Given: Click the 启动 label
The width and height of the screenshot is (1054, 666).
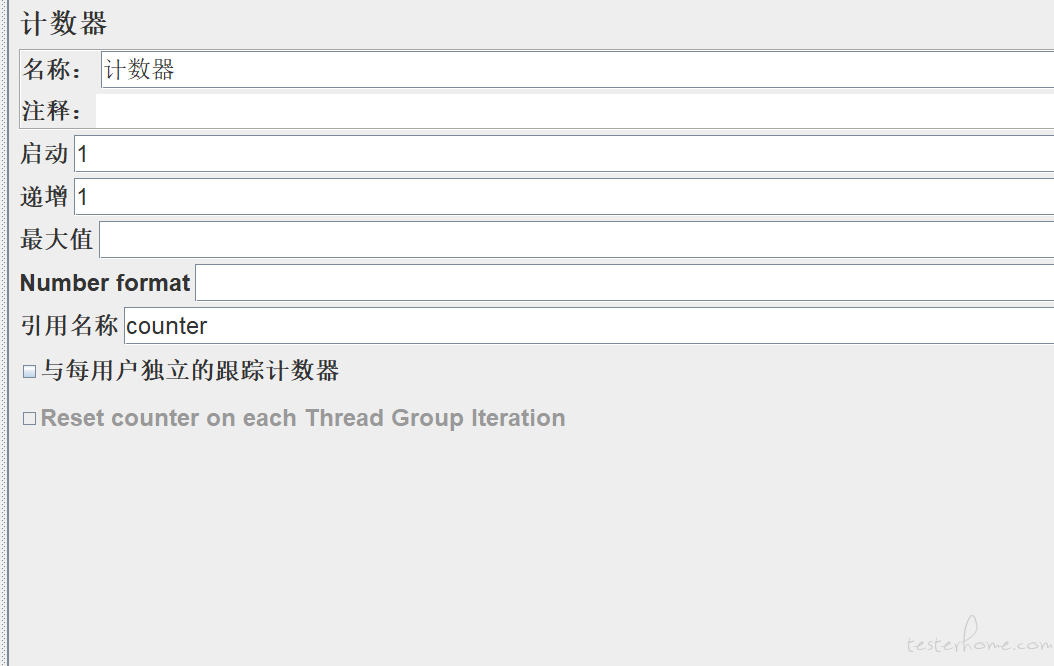Looking at the screenshot, I should (44, 154).
